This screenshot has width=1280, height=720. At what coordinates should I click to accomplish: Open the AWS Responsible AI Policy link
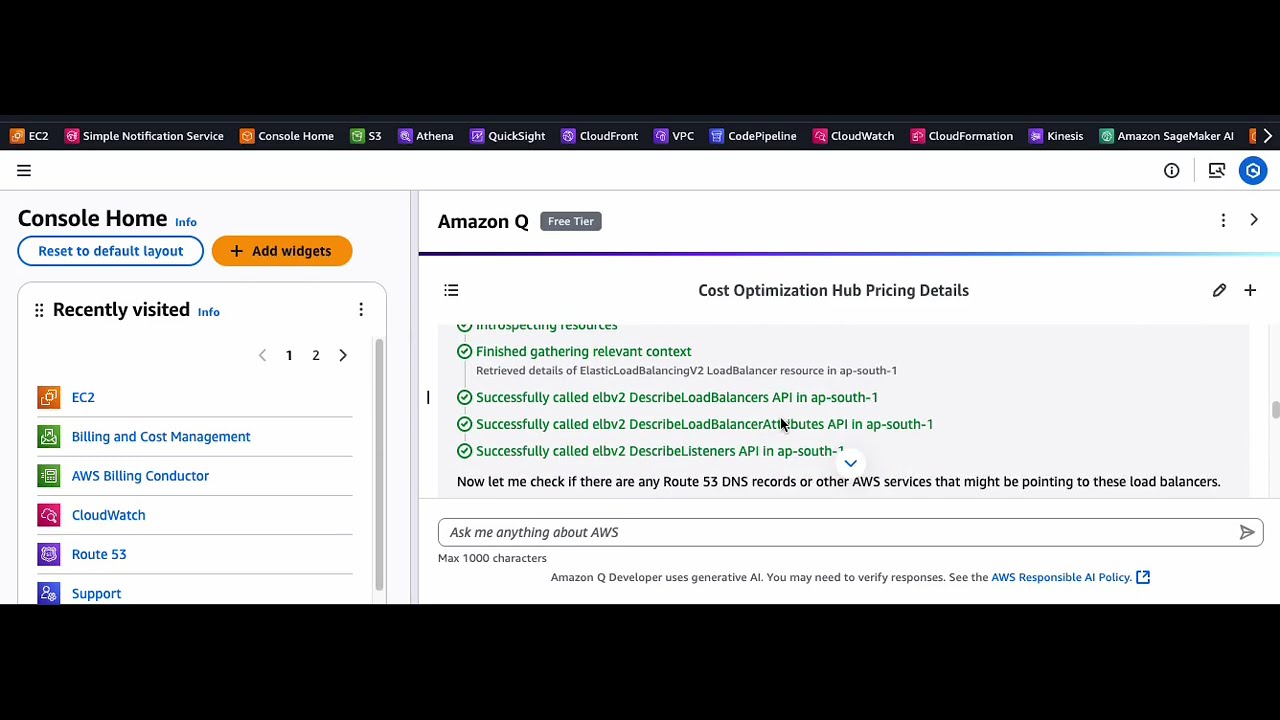click(1070, 577)
